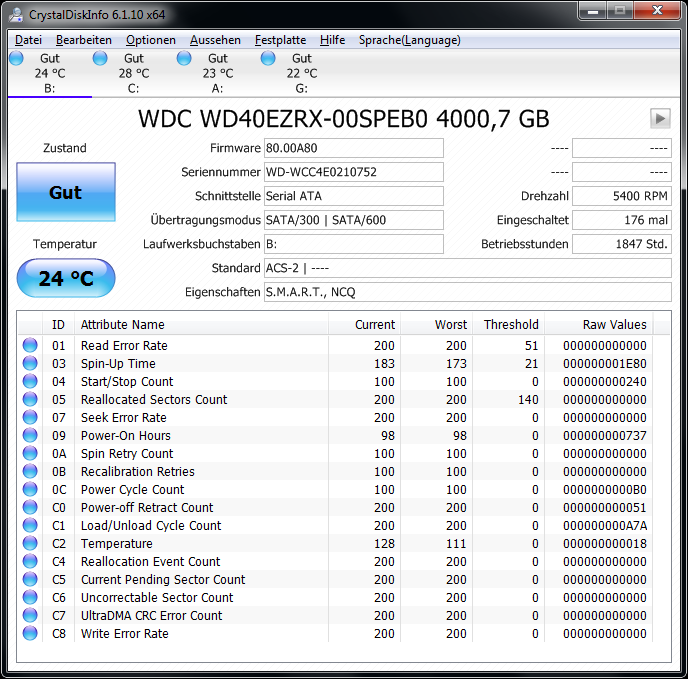Click the status icon for Write Error Rate

[30, 633]
